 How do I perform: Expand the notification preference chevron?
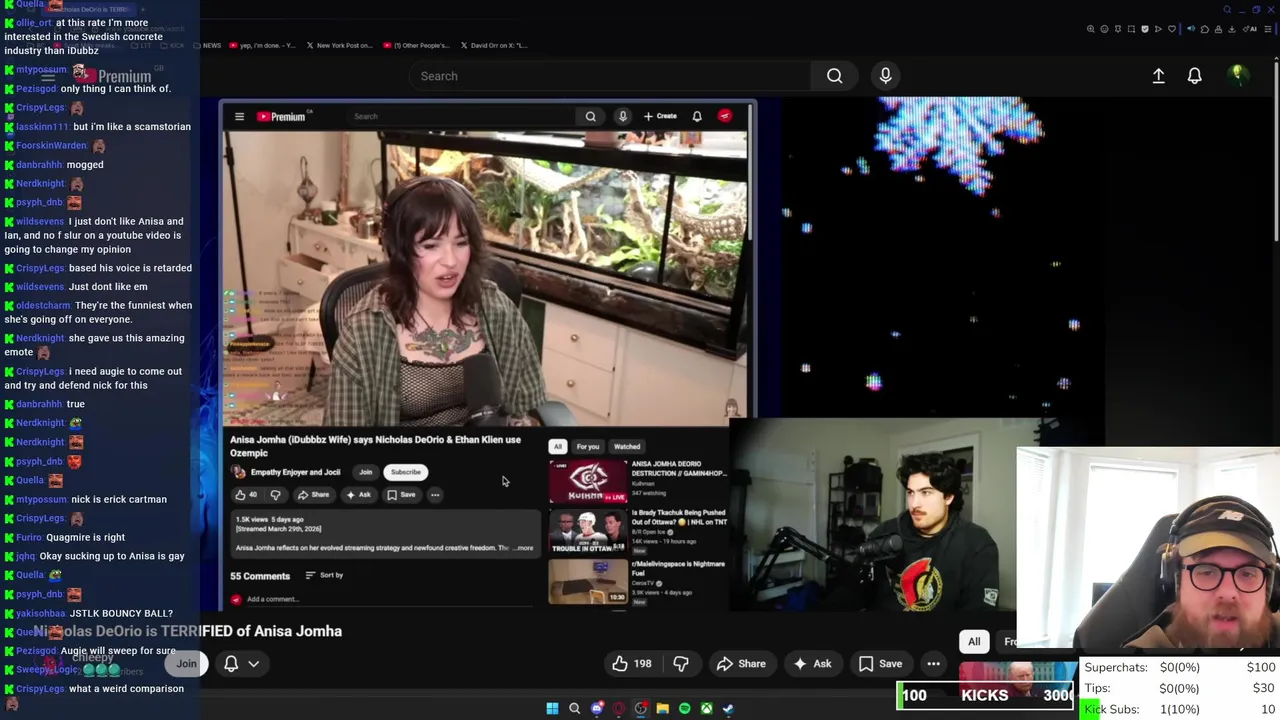click(254, 664)
